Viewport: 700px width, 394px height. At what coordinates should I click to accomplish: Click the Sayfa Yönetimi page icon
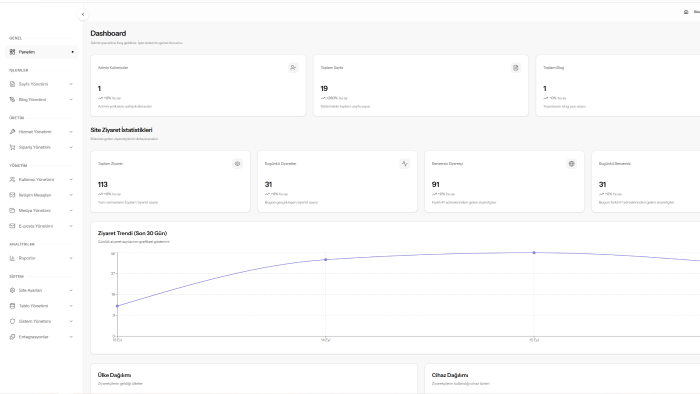click(x=12, y=84)
